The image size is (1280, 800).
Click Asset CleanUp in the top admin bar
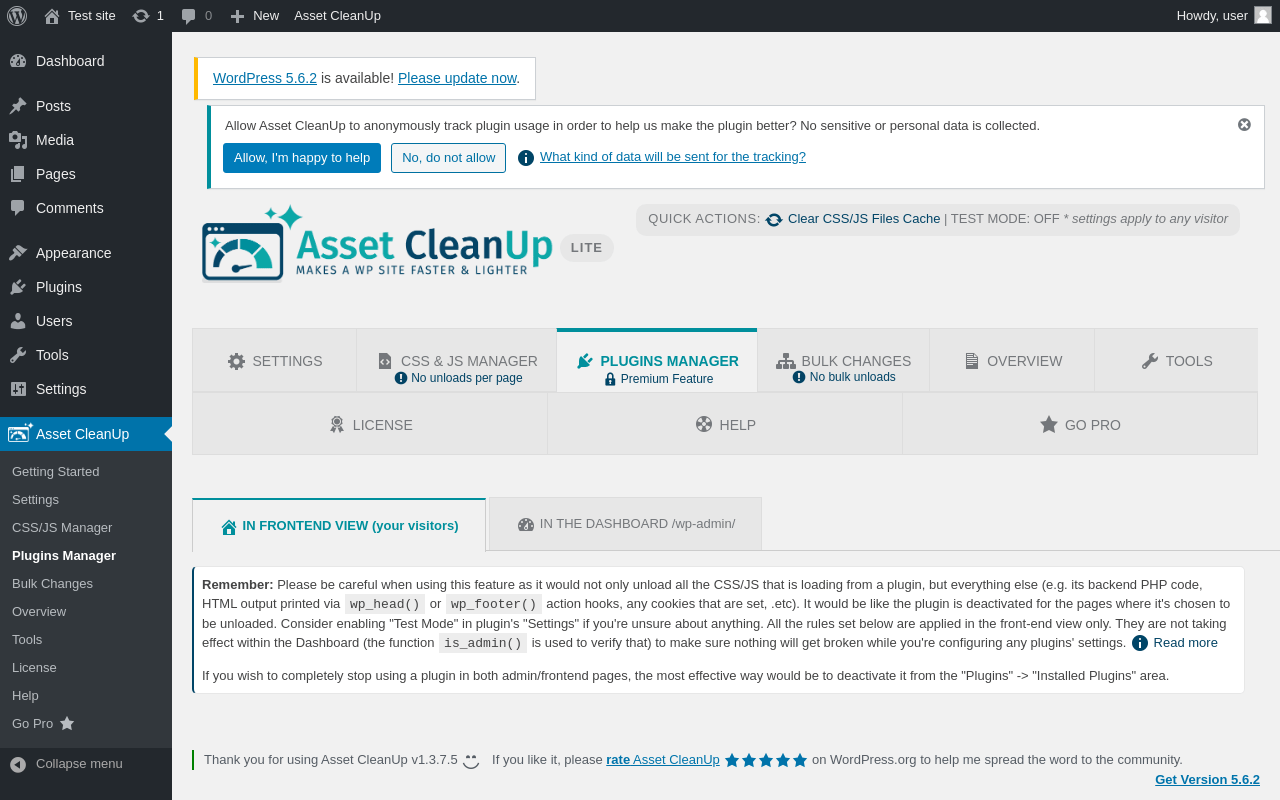click(x=337, y=16)
